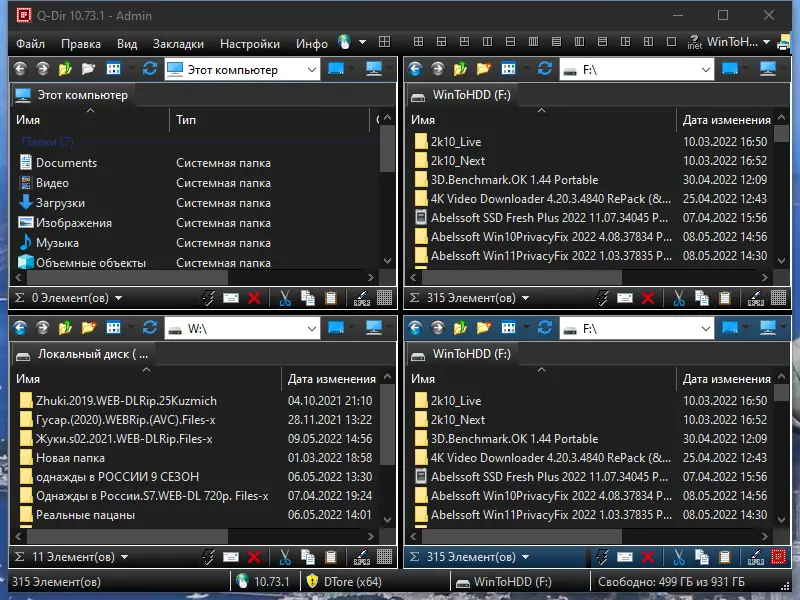Viewport: 800px width, 600px height.
Task: Open Вид menu
Action: tap(127, 44)
